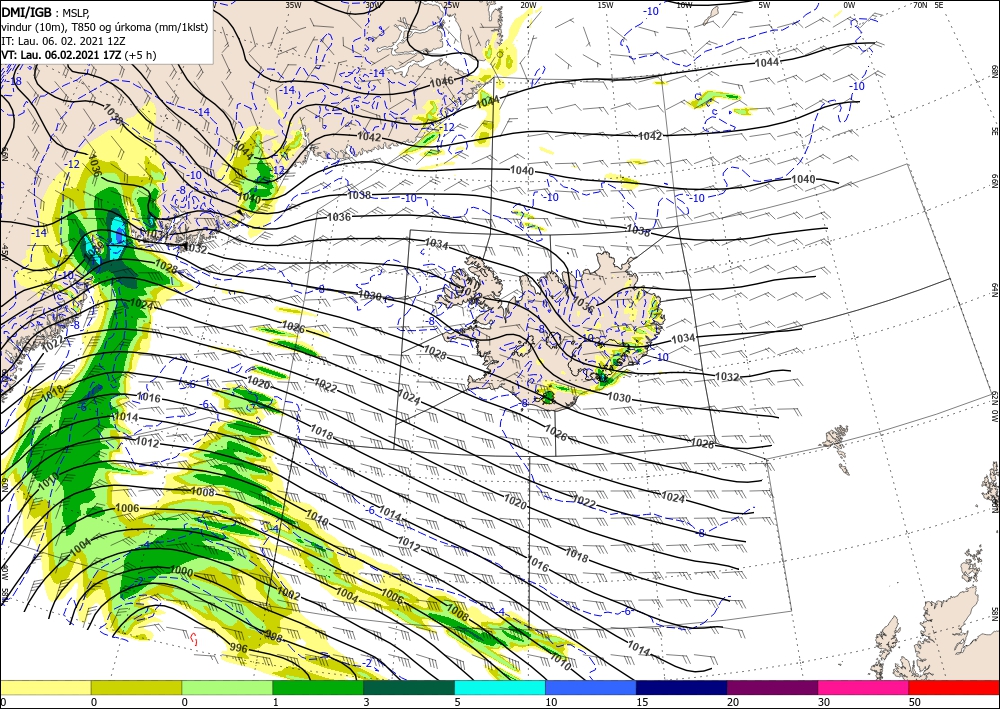Viewport: 1000px width, 709px height.
Task: Click the Faroe Islands on the map
Action: pyautogui.click(x=838, y=450)
